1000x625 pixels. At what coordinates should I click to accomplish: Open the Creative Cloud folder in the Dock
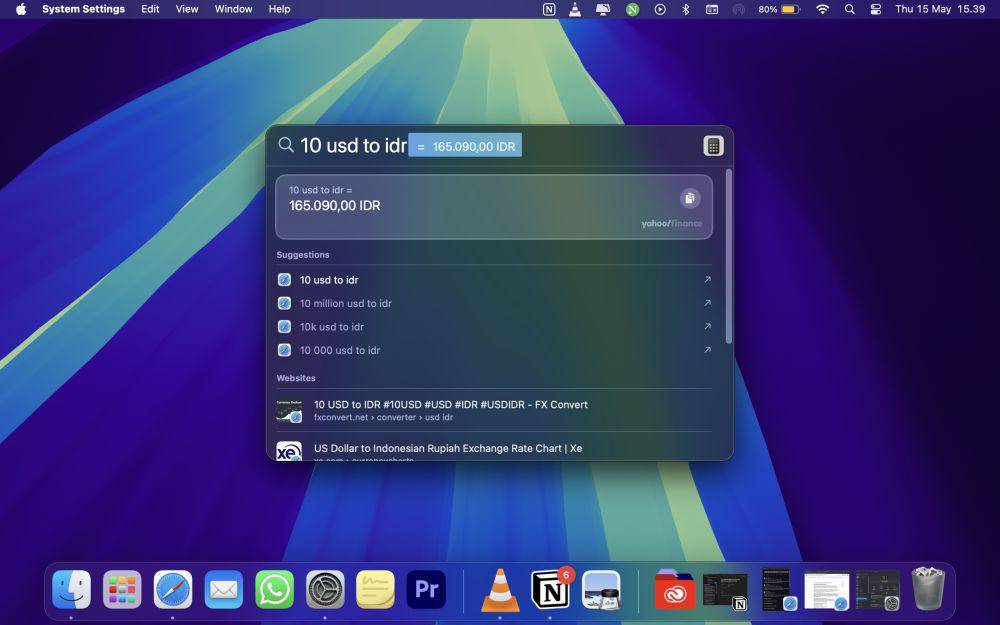click(675, 589)
